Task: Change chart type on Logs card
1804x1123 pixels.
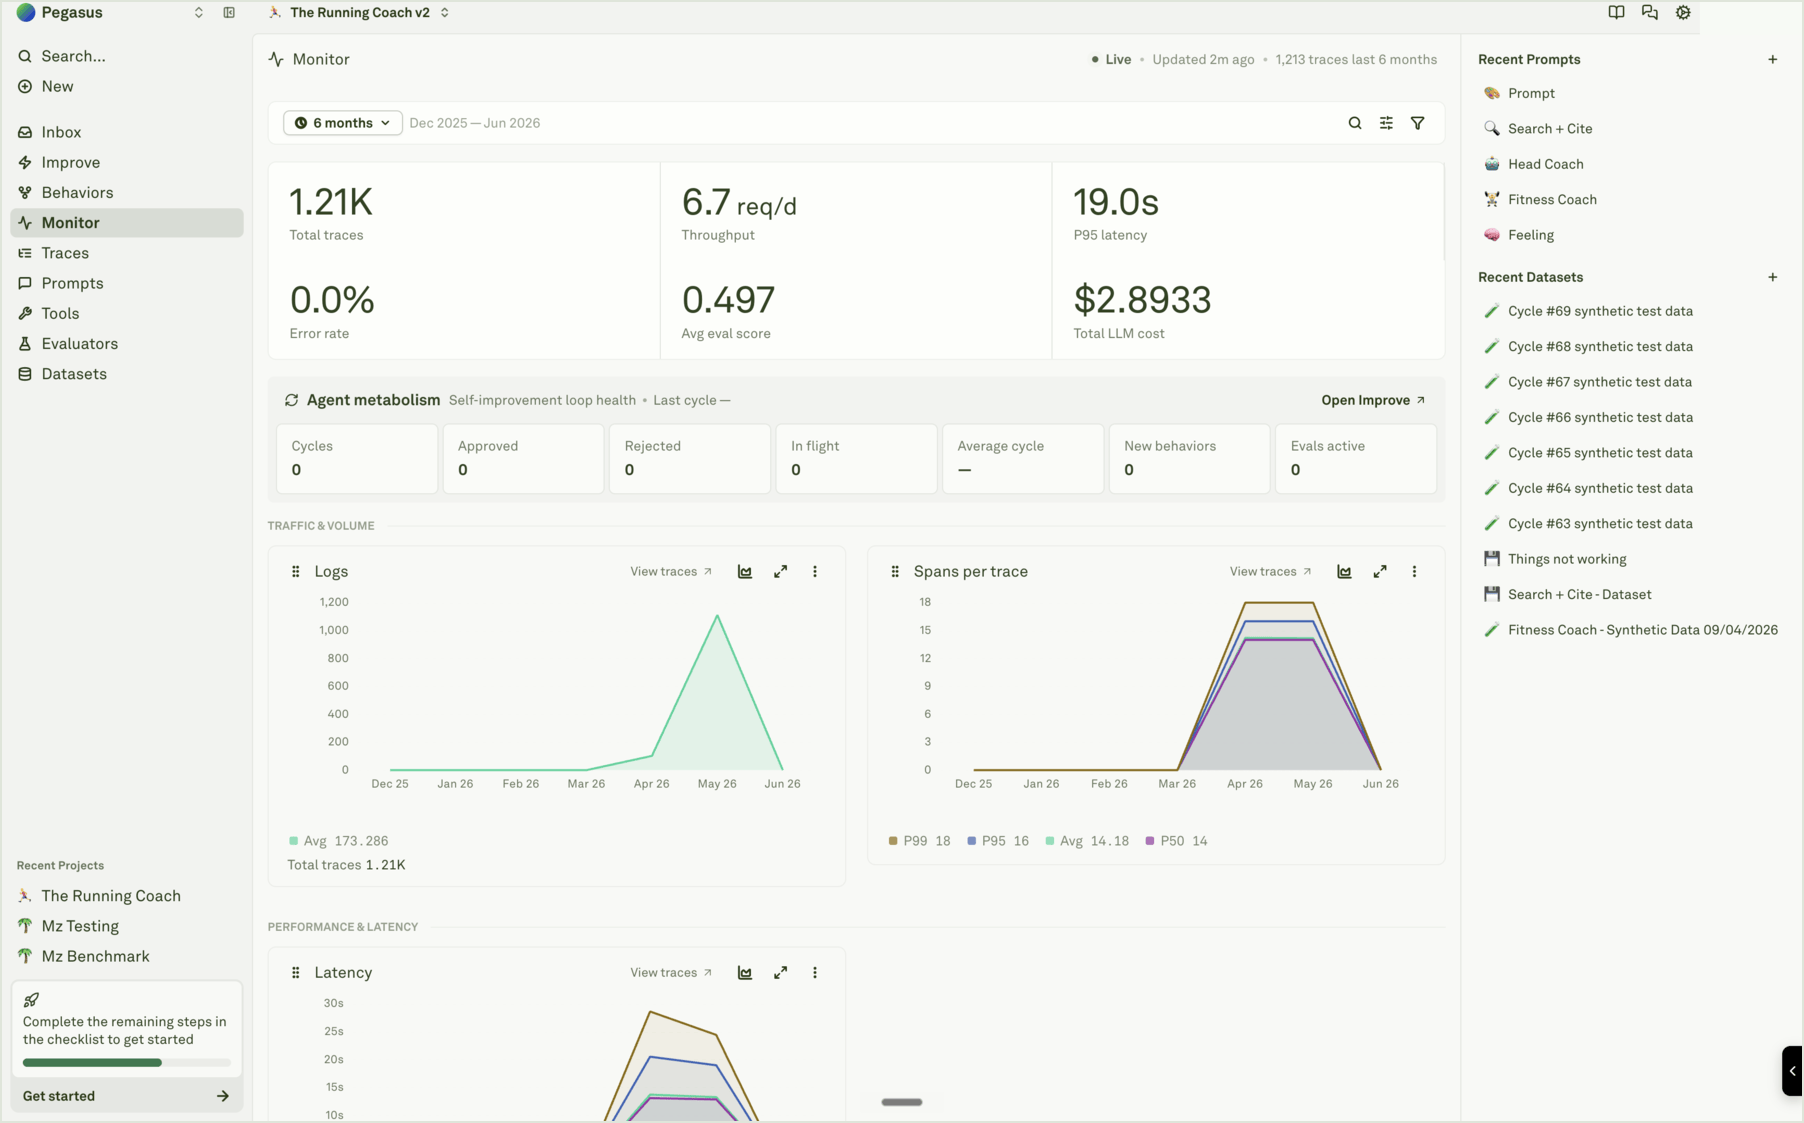Action: pyautogui.click(x=745, y=572)
